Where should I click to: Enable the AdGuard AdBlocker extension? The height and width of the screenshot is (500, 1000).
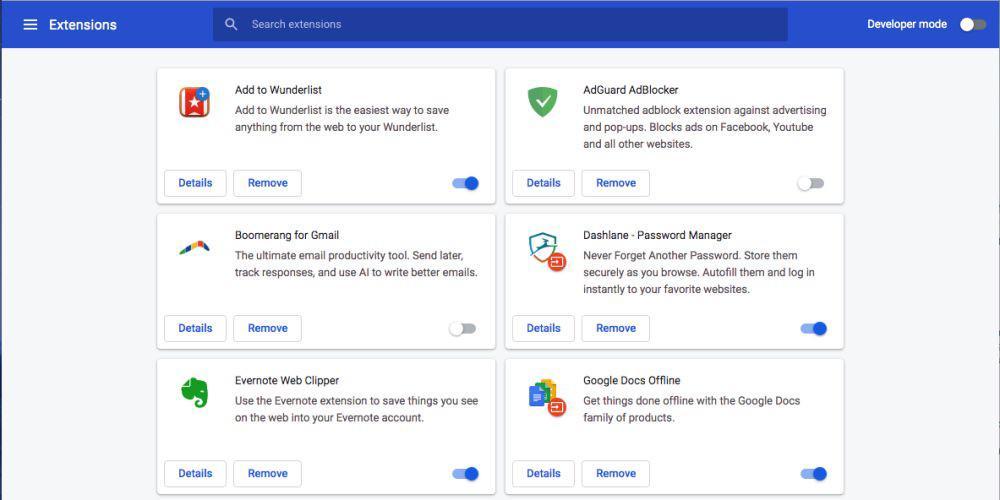811,184
